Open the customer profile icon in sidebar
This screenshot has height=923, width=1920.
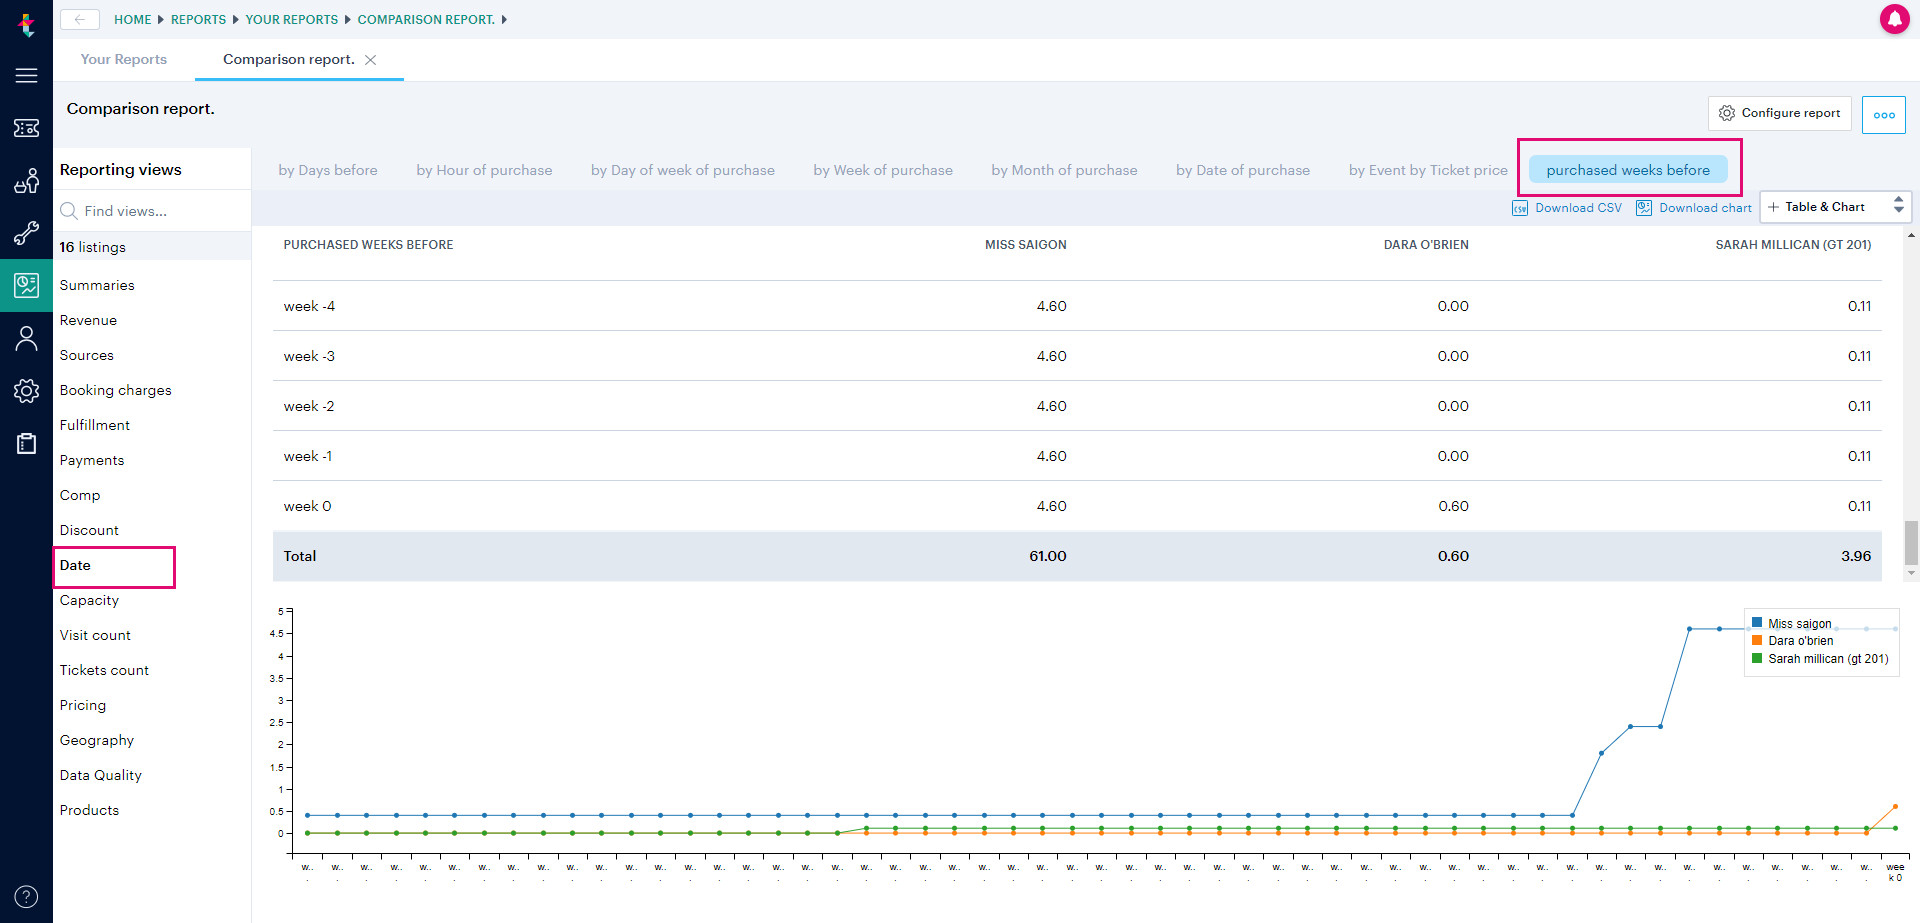point(26,338)
